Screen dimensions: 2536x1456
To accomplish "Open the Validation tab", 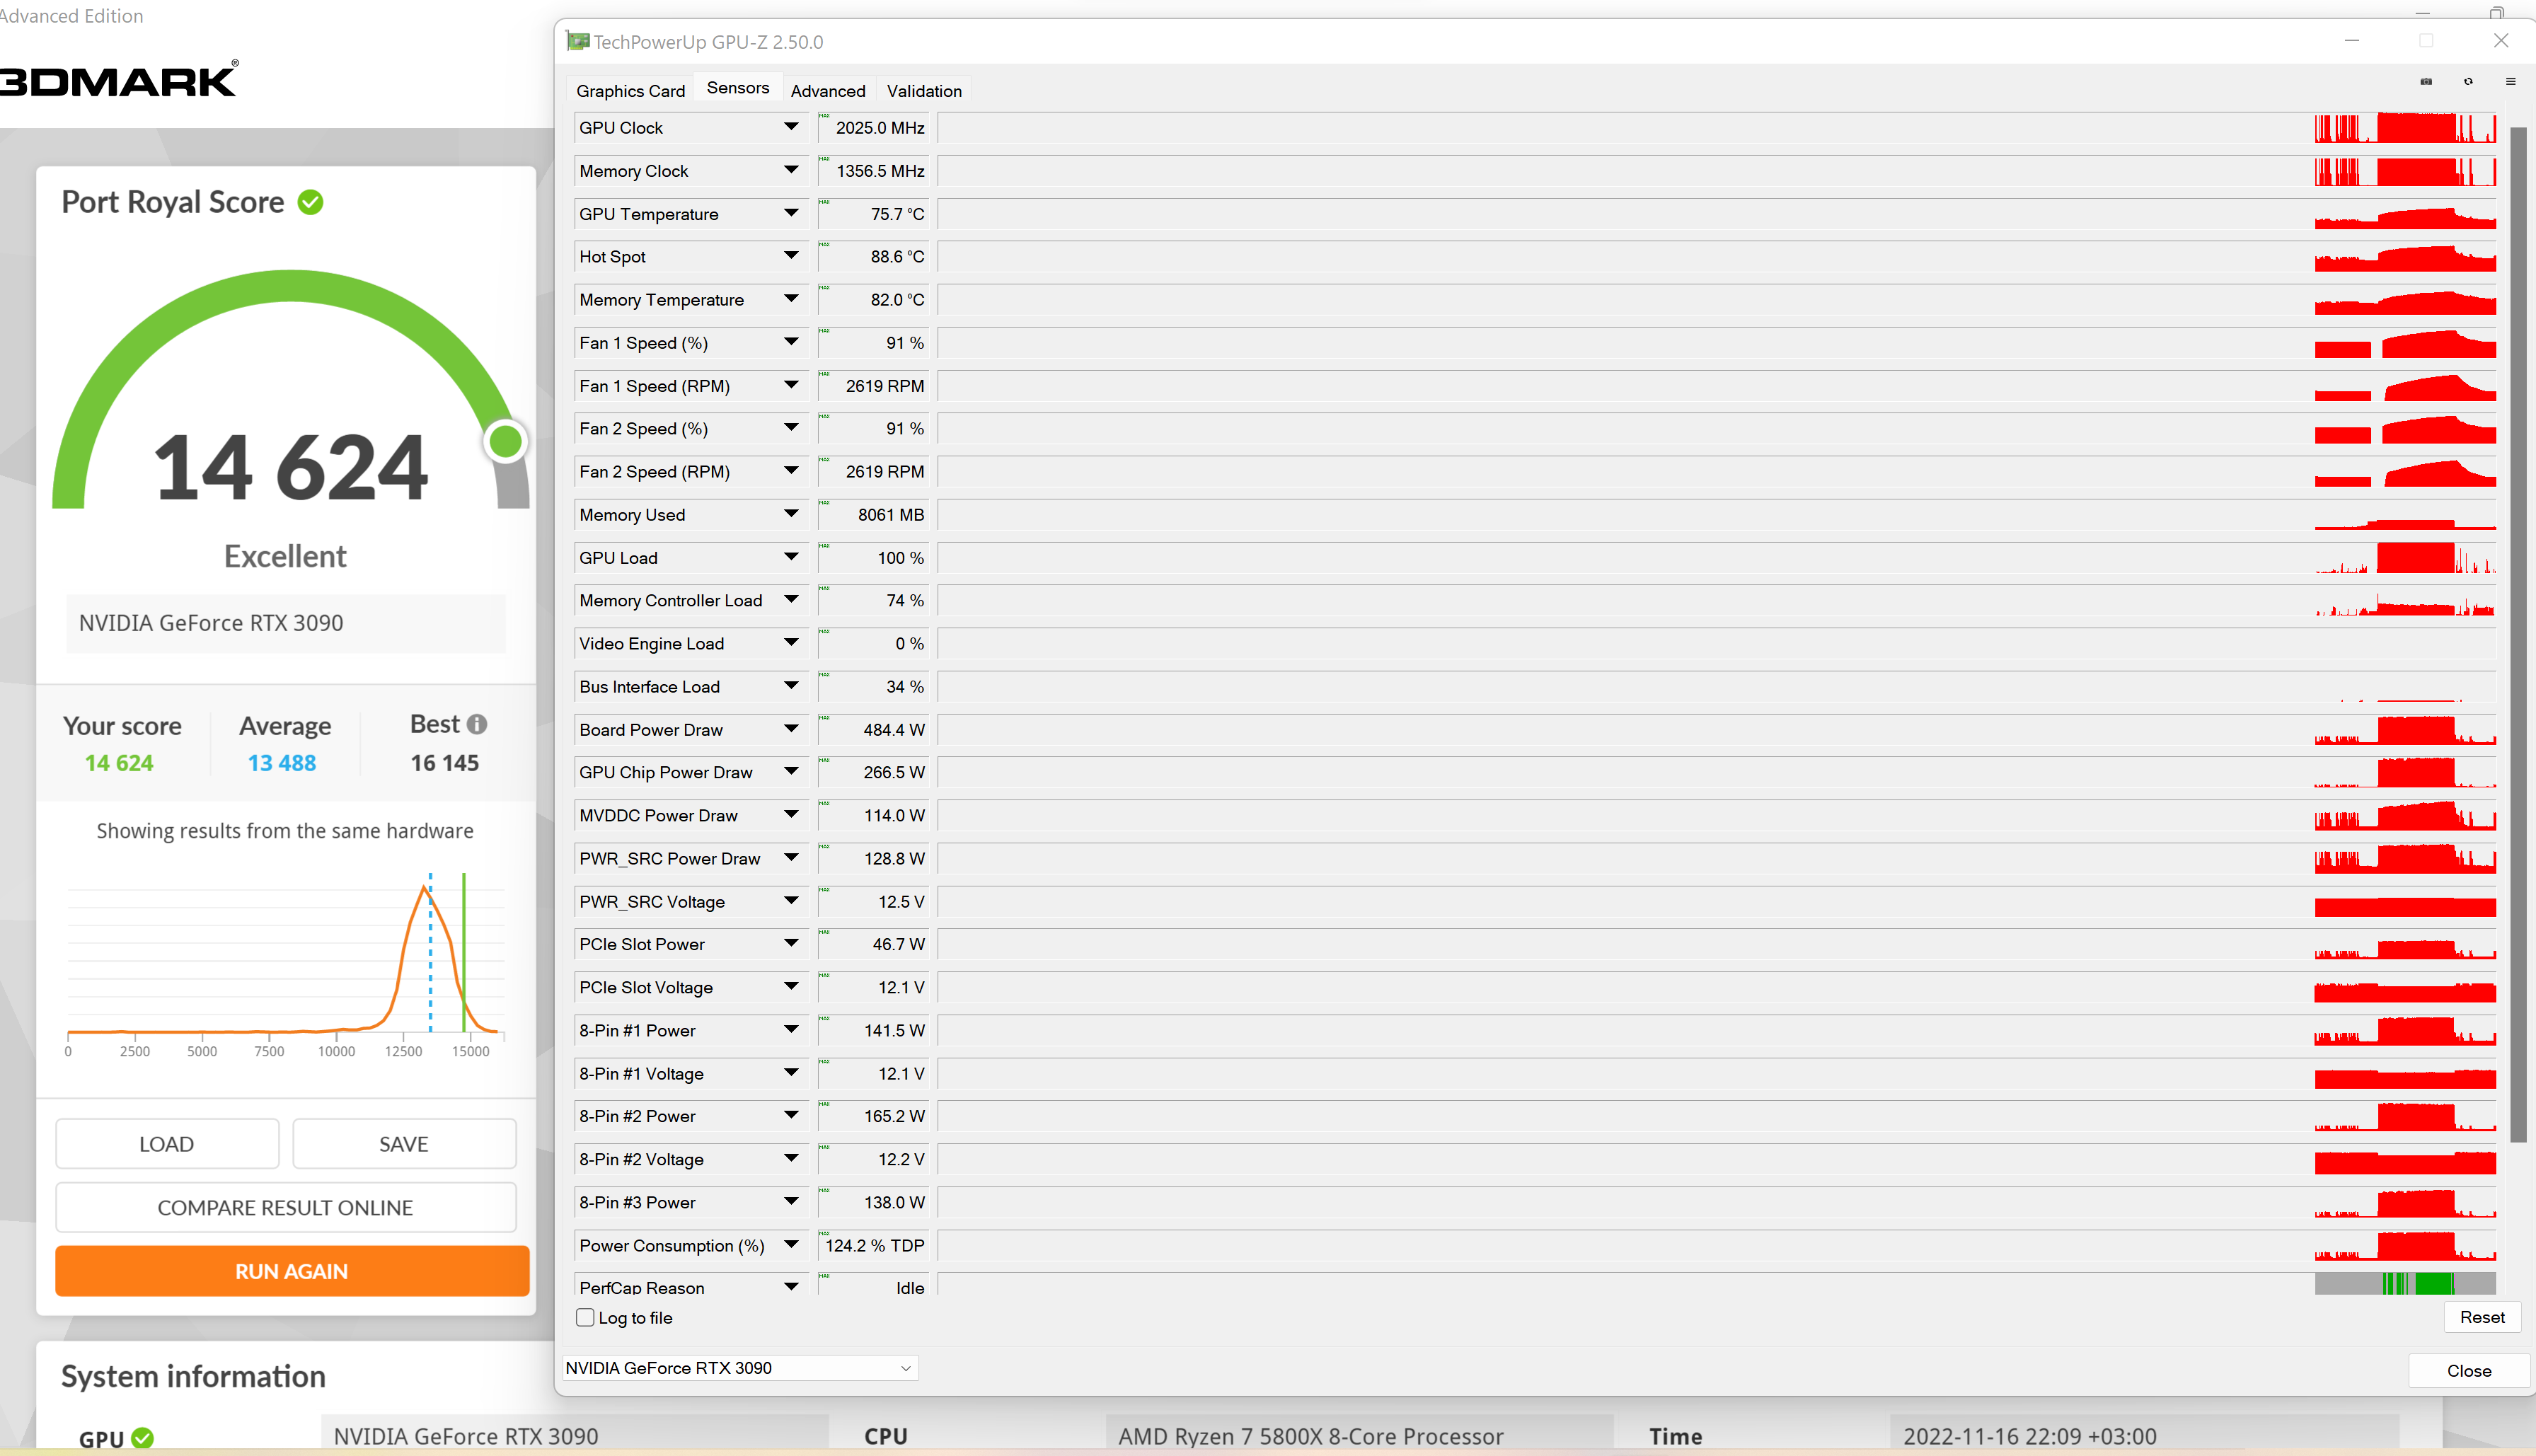I will click(x=923, y=91).
